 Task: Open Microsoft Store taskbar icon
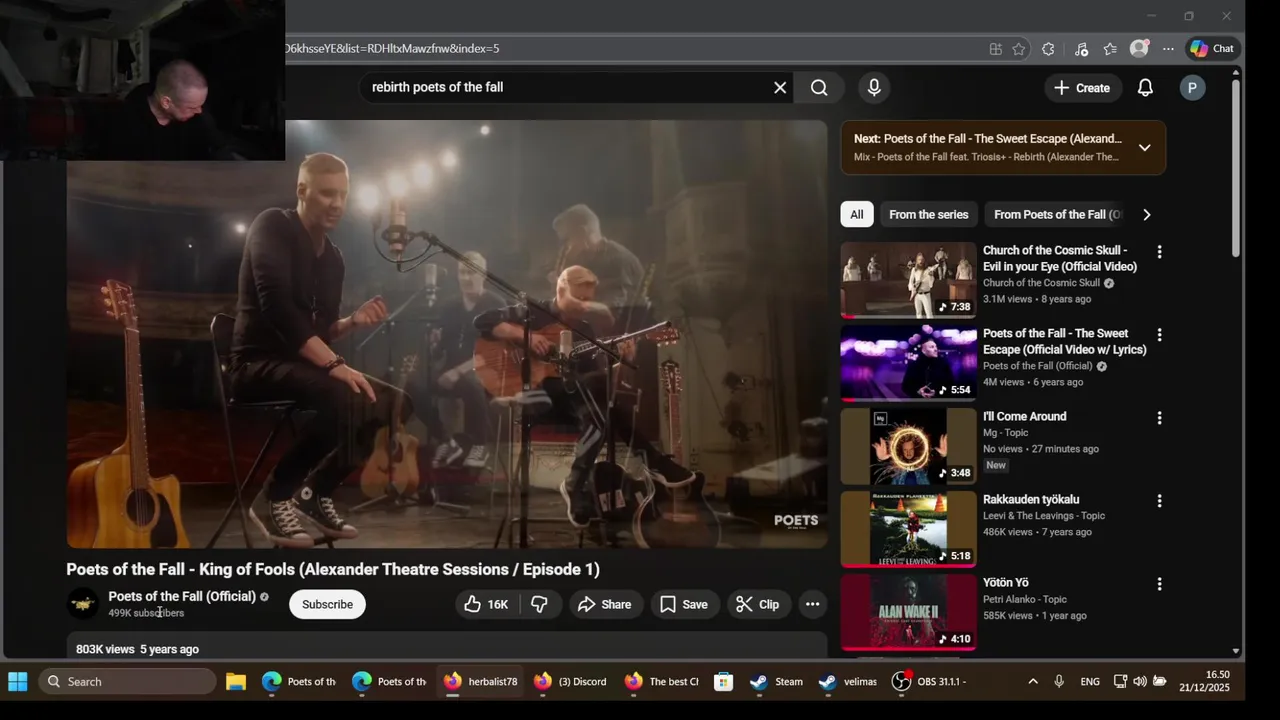click(723, 682)
